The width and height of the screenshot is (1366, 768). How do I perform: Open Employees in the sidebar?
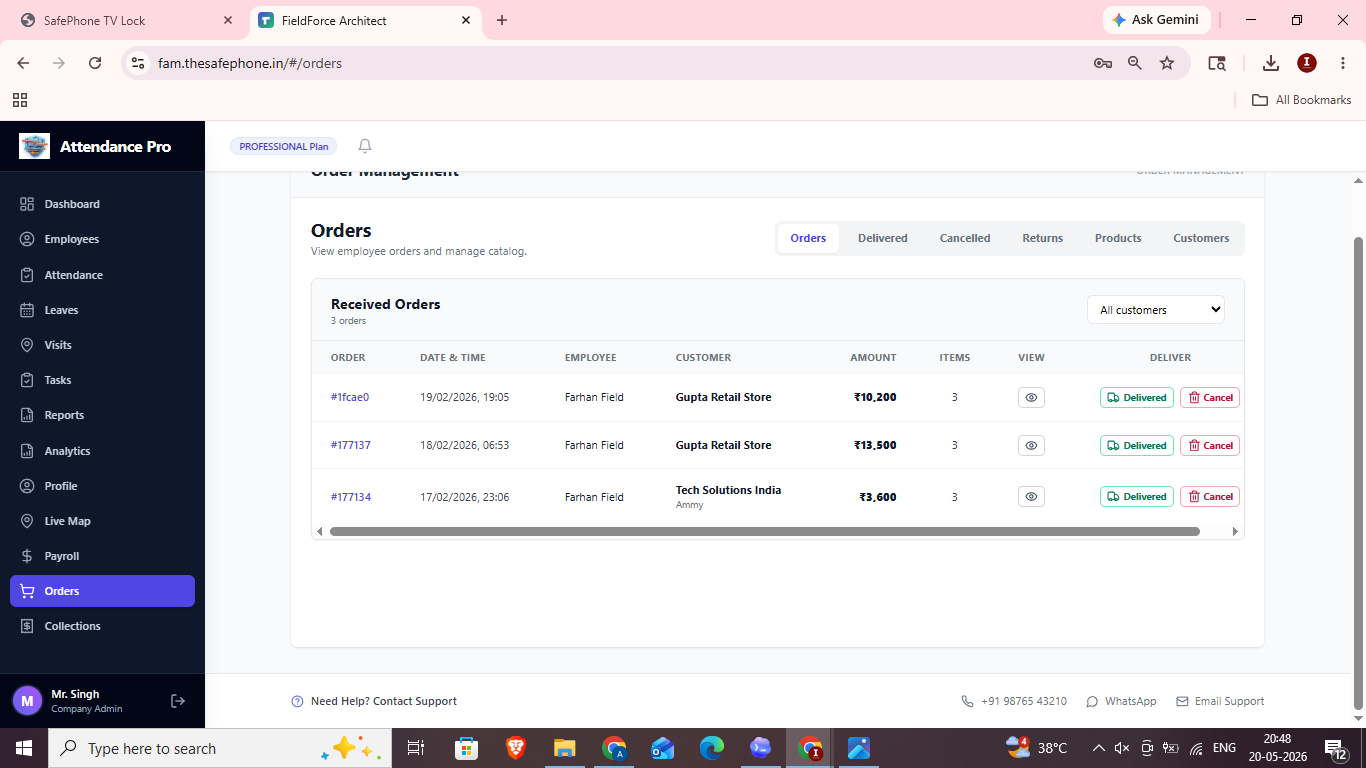102,239
